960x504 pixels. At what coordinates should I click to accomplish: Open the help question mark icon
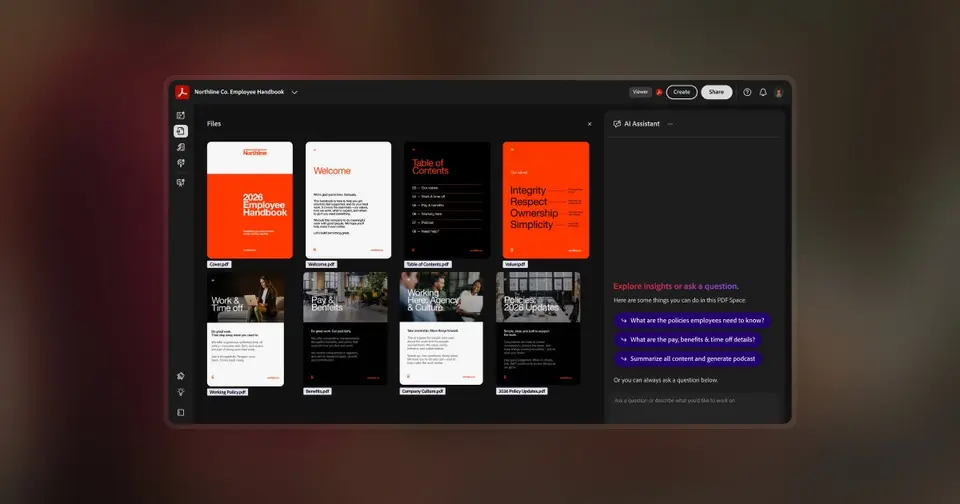click(x=747, y=92)
